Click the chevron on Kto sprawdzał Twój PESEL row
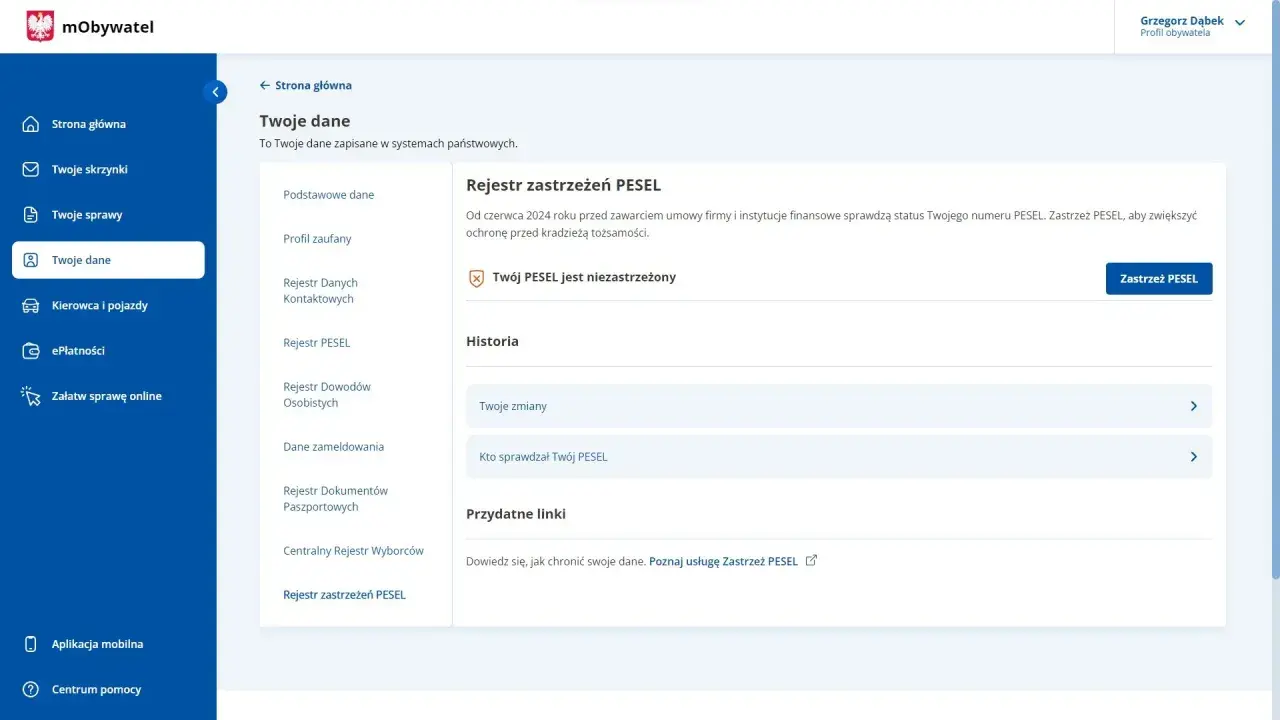 click(1193, 456)
